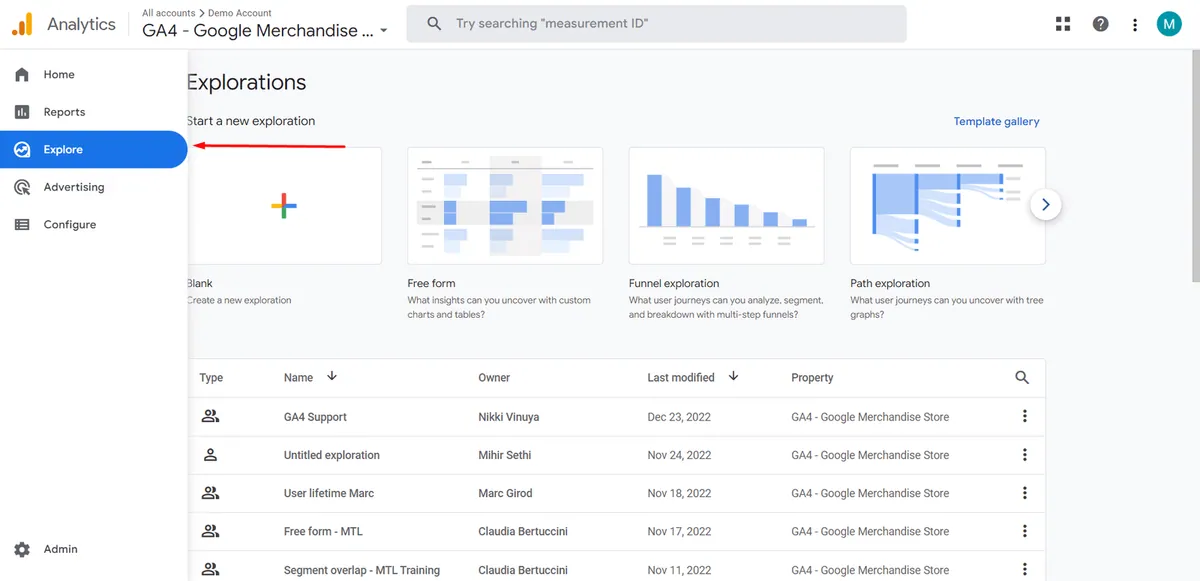This screenshot has height=581, width=1200.
Task: Open Reports section
Action: [94, 112]
